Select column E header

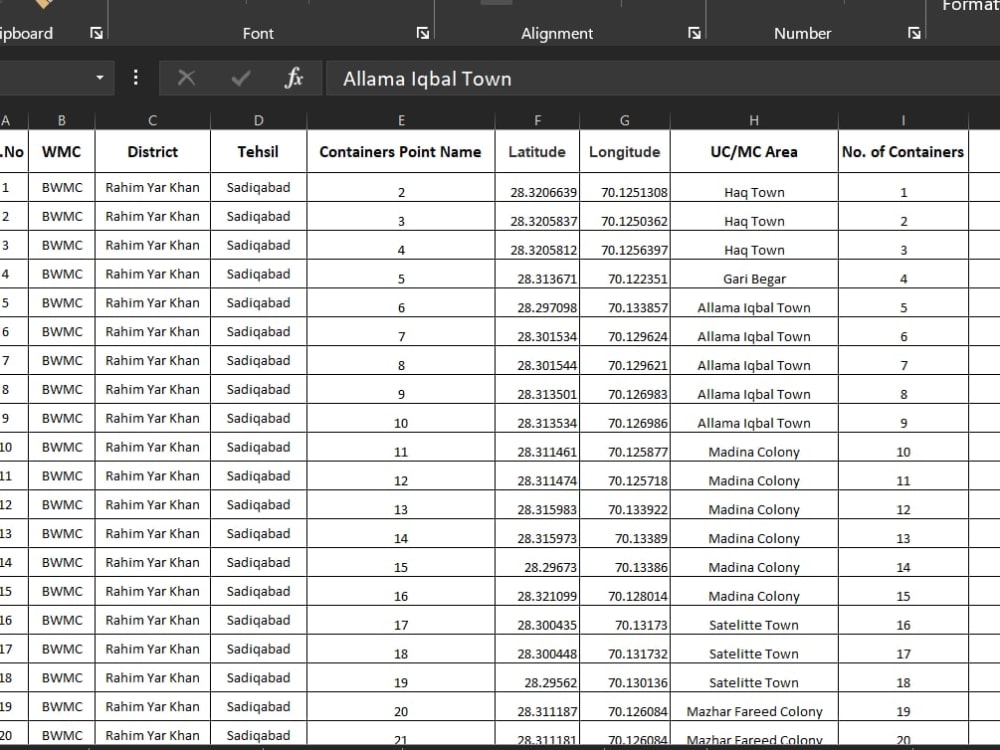[x=401, y=120]
